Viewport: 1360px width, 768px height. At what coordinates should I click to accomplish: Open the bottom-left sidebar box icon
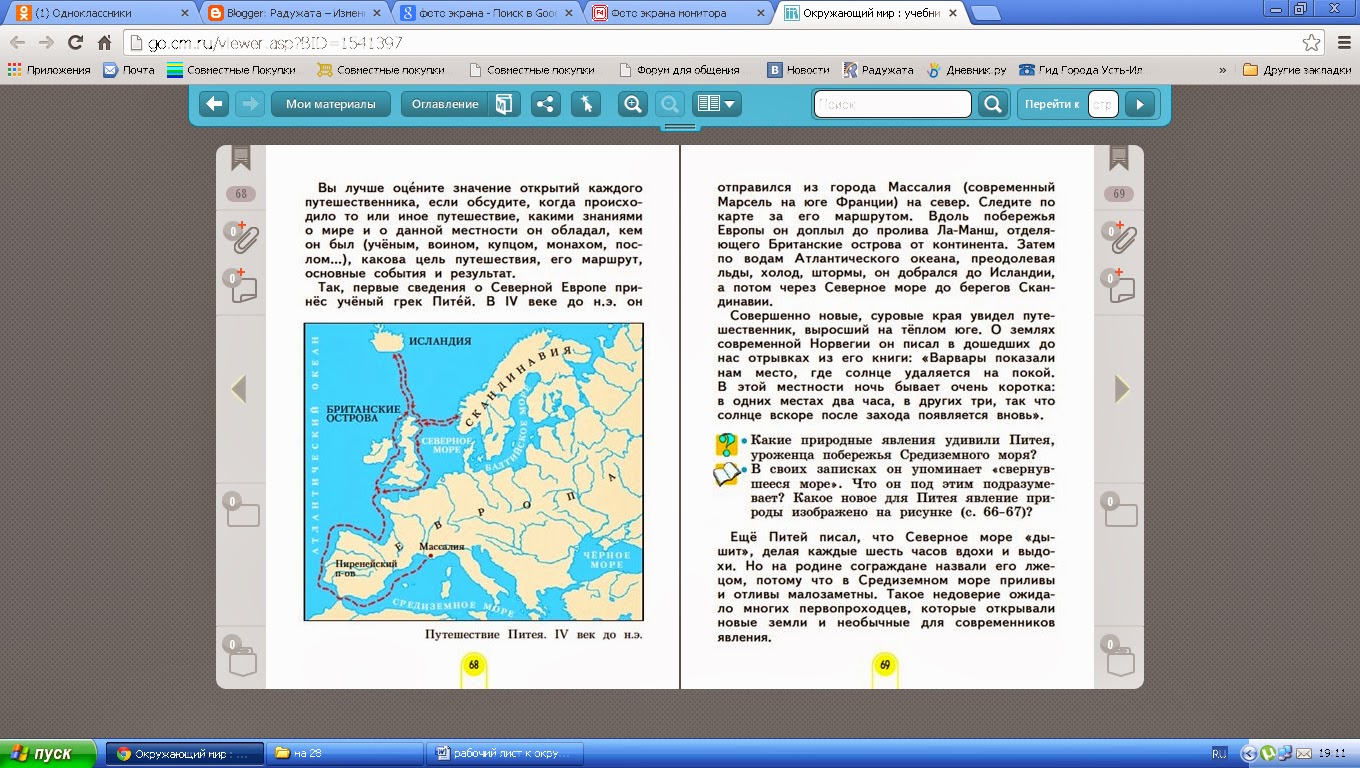pos(241,657)
